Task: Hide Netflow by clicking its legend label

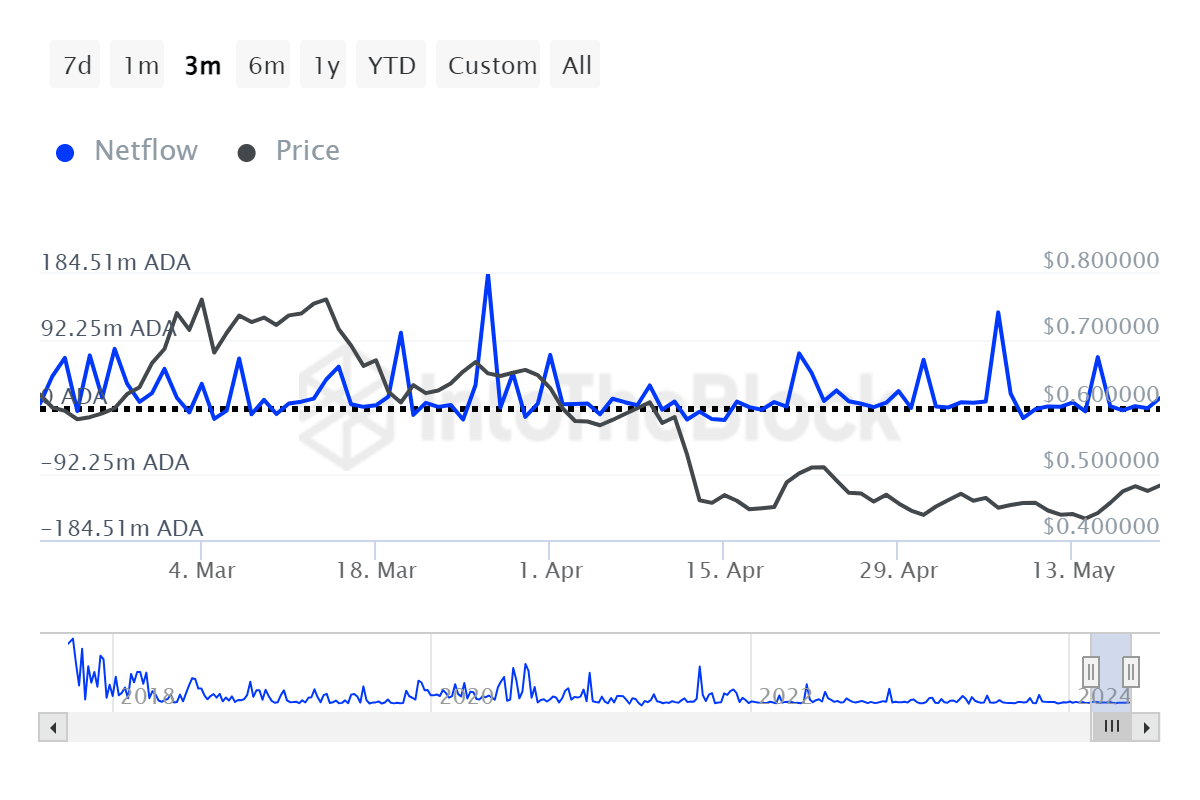Action: tap(146, 150)
